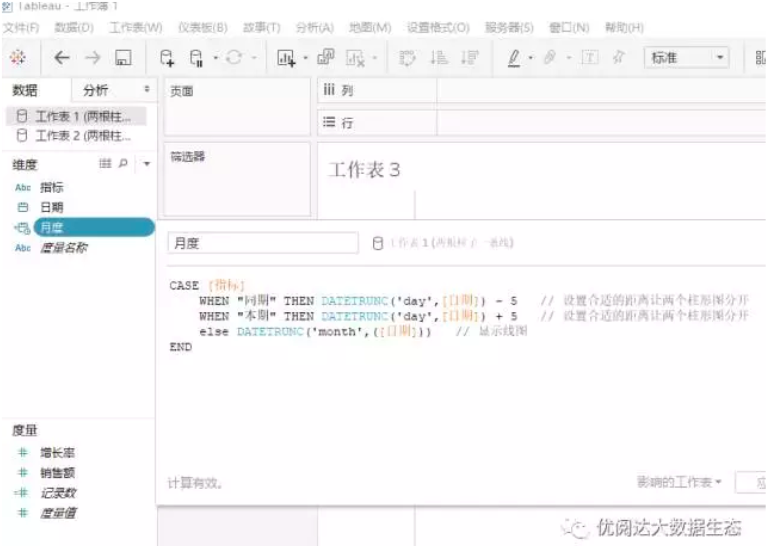The height and width of the screenshot is (546, 768).
Task: Click the Tableau start page logo icon
Action: [x=18, y=58]
